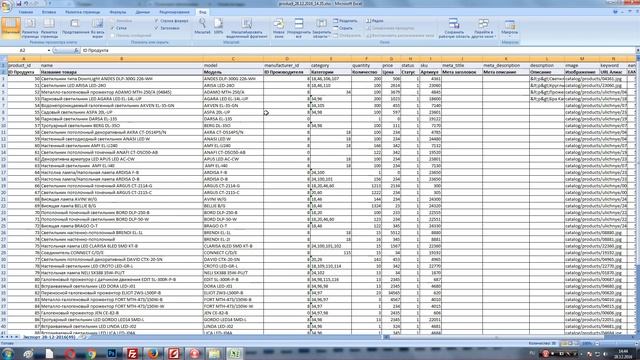Open the Рецензирование ribbon tab

(x=174, y=12)
